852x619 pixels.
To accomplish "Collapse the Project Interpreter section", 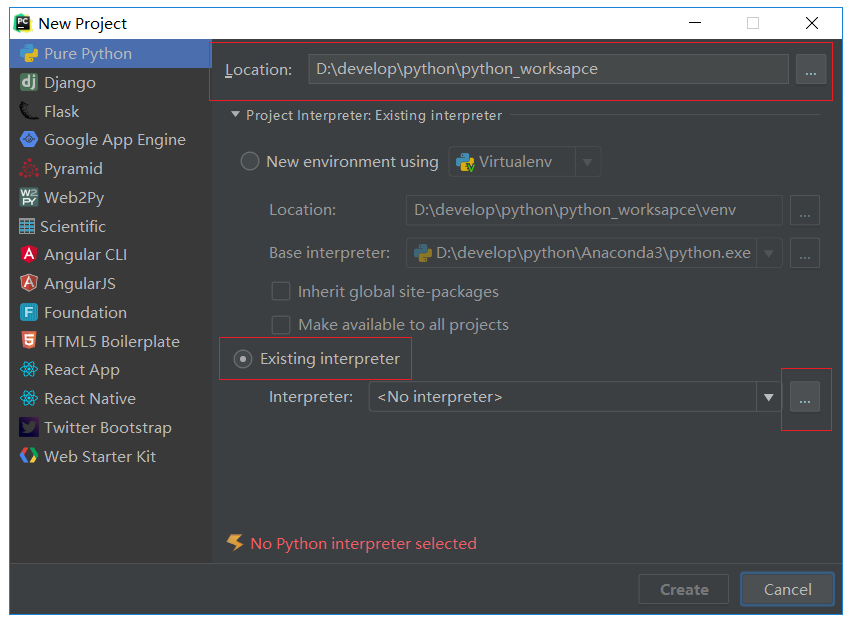I will coord(235,115).
